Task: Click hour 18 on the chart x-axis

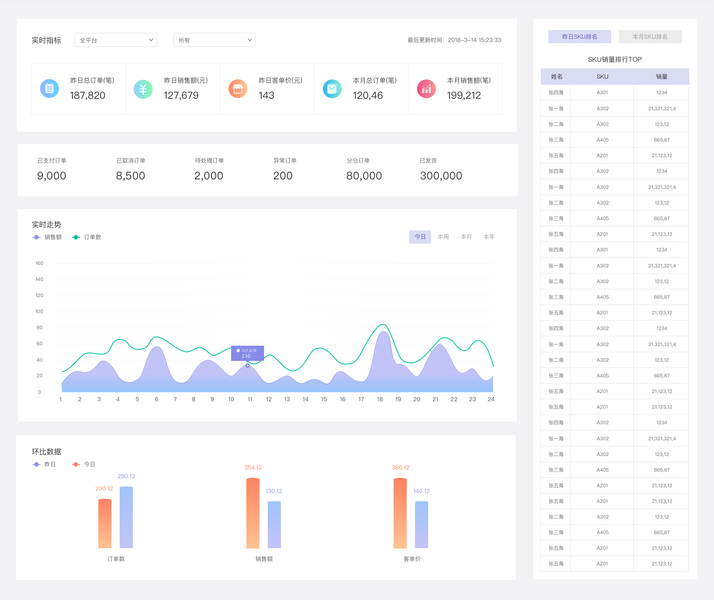Action: [x=379, y=399]
